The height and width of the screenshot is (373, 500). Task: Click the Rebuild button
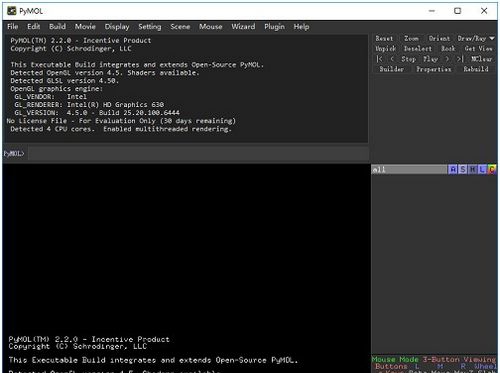476,69
